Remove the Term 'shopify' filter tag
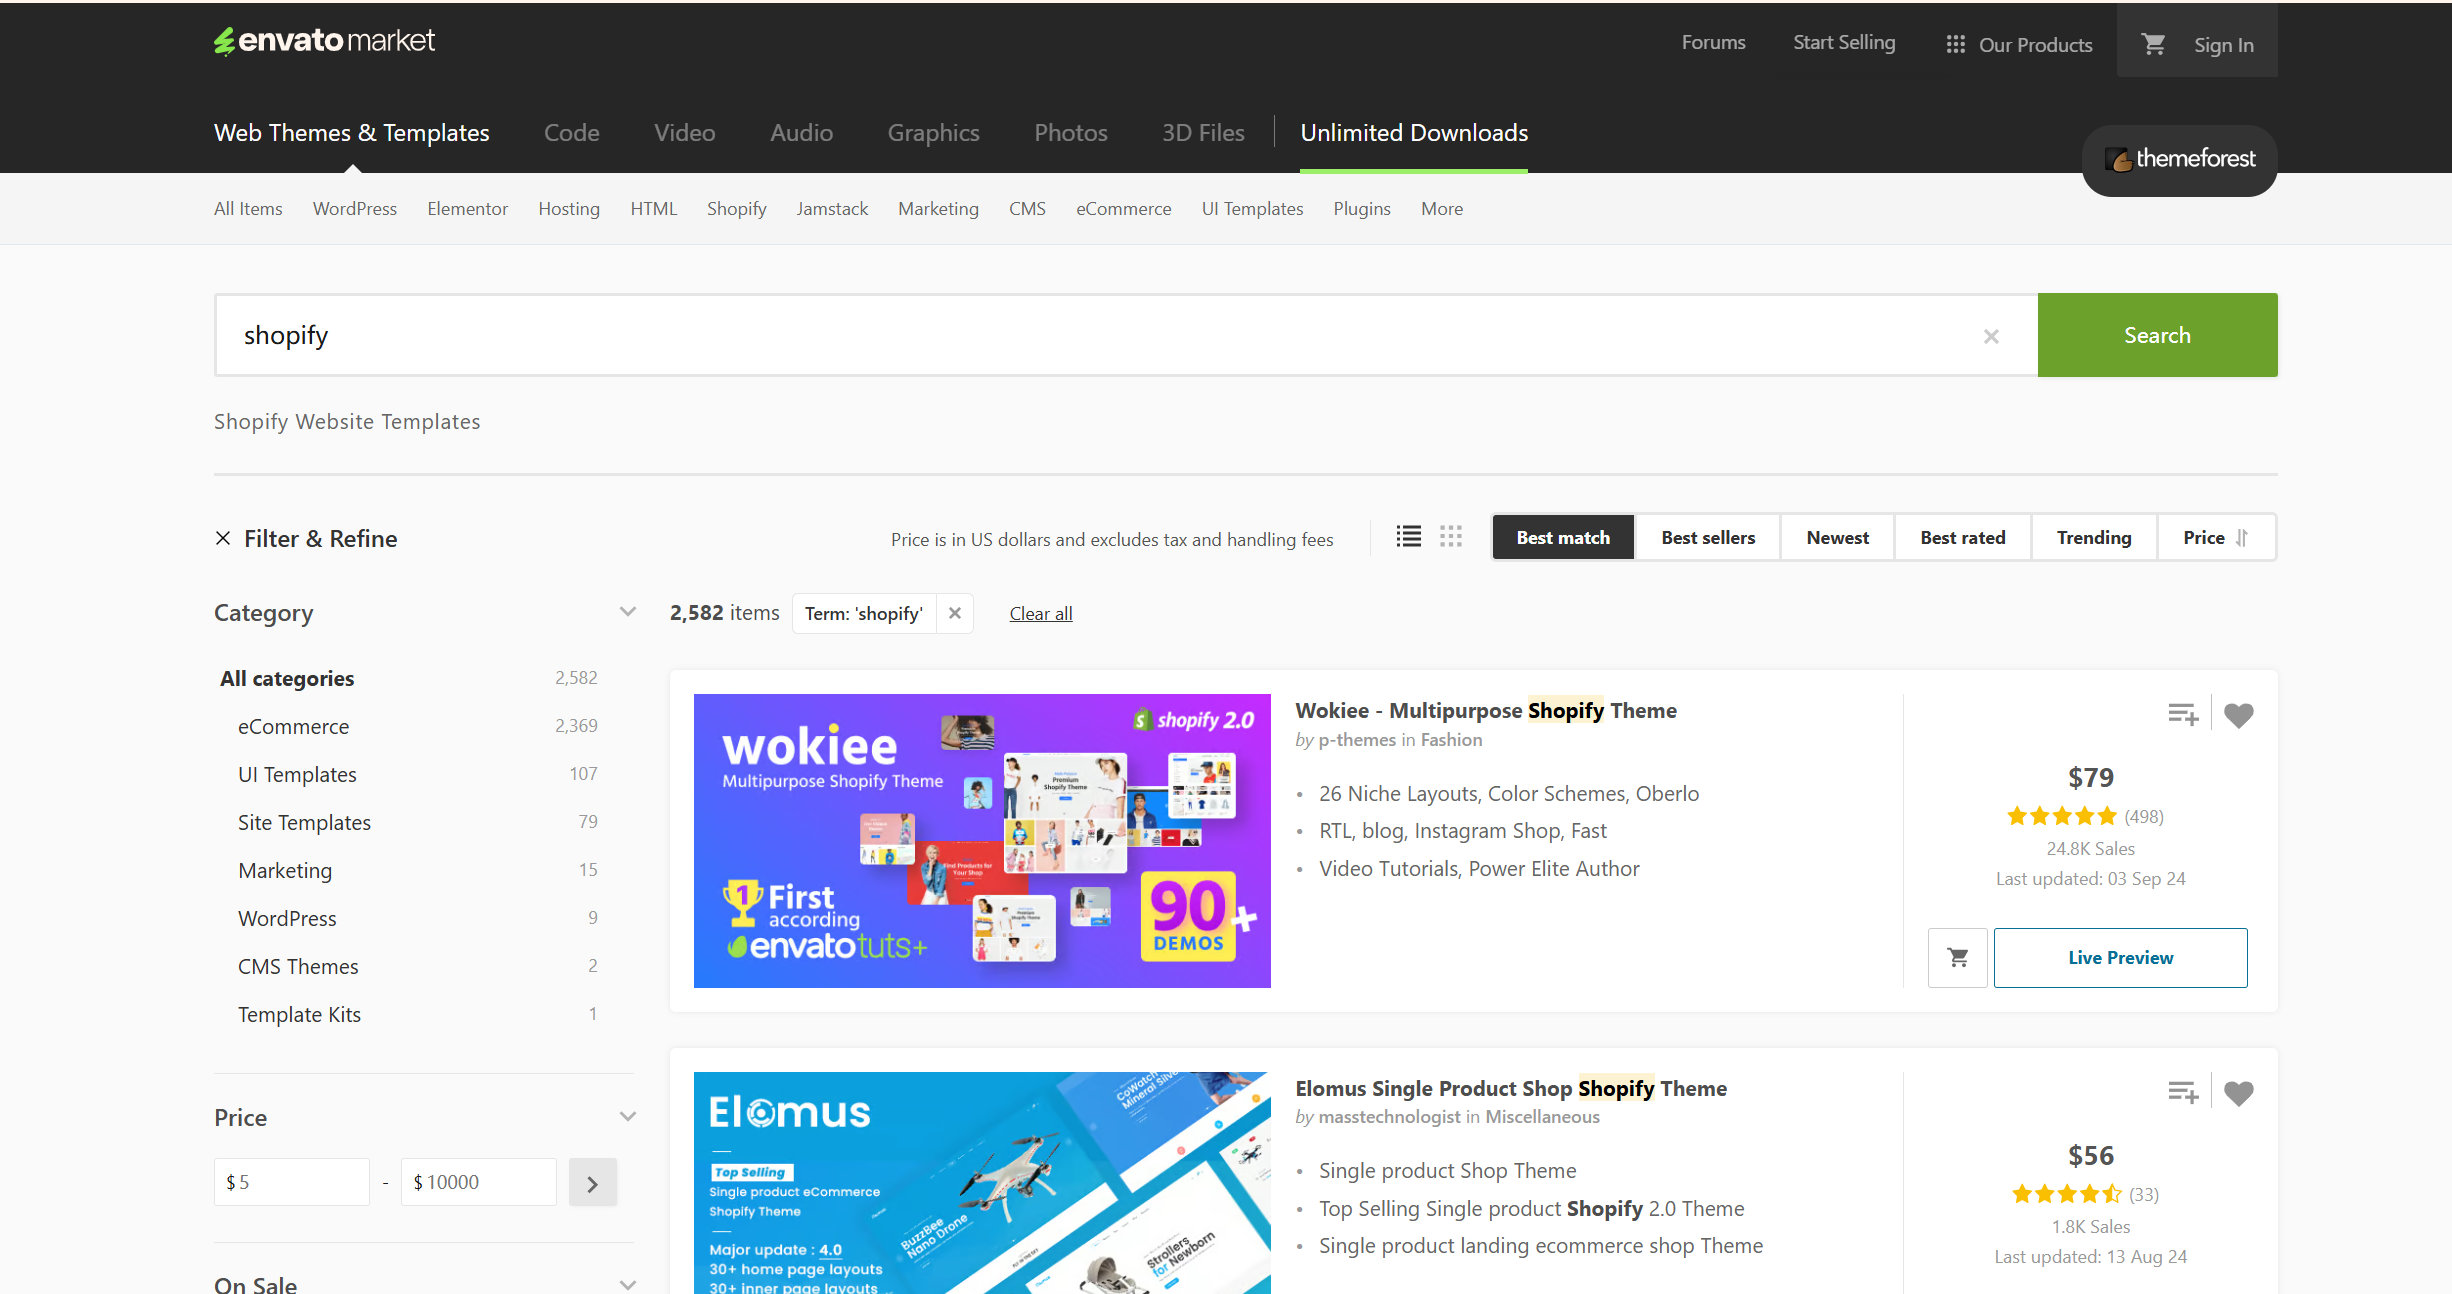This screenshot has width=2452, height=1294. pos(955,613)
